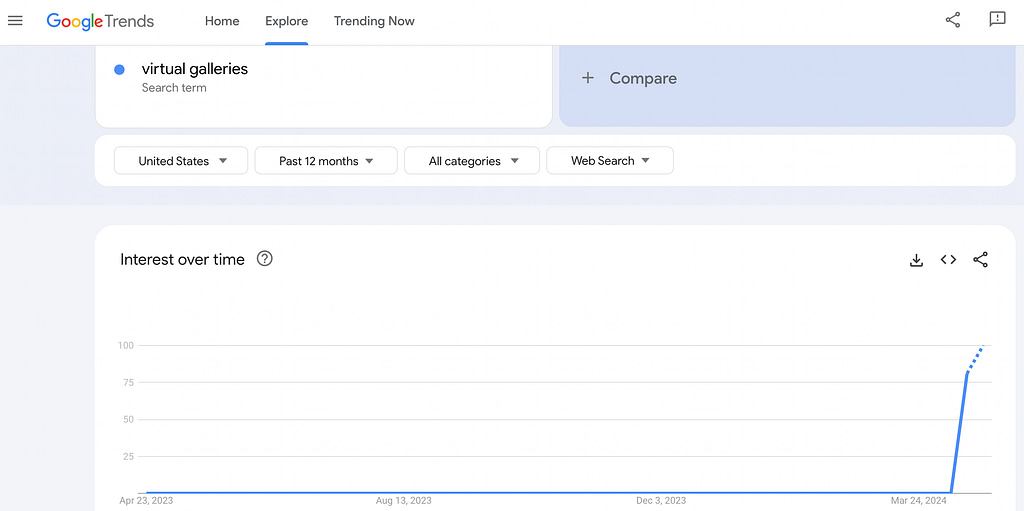Open the Trending Now tab
The height and width of the screenshot is (511, 1024).
374,21
